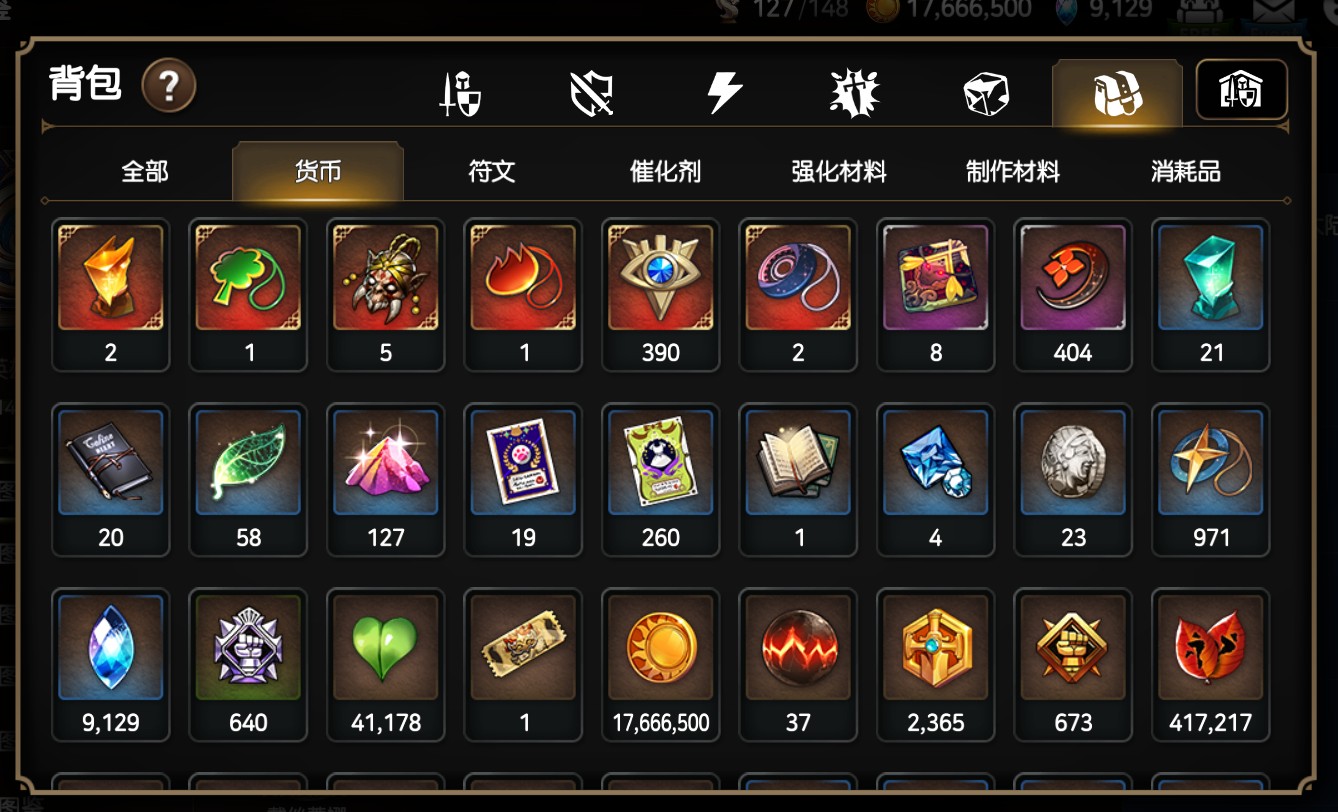1338x812 pixels.
Task: Open the 制作材料 tab
Action: click(1012, 172)
